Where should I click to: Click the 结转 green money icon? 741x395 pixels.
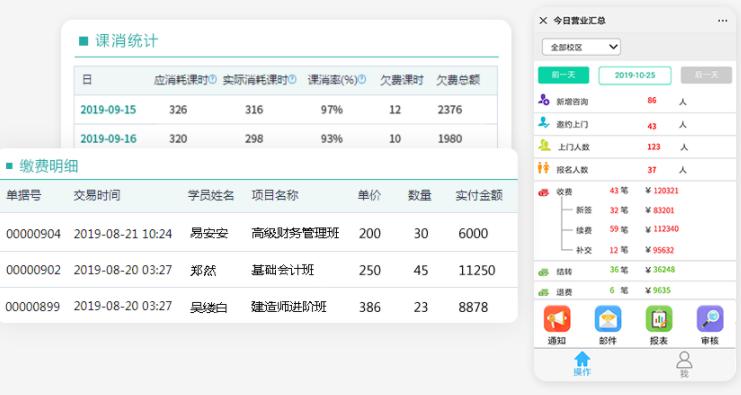[x=543, y=272]
